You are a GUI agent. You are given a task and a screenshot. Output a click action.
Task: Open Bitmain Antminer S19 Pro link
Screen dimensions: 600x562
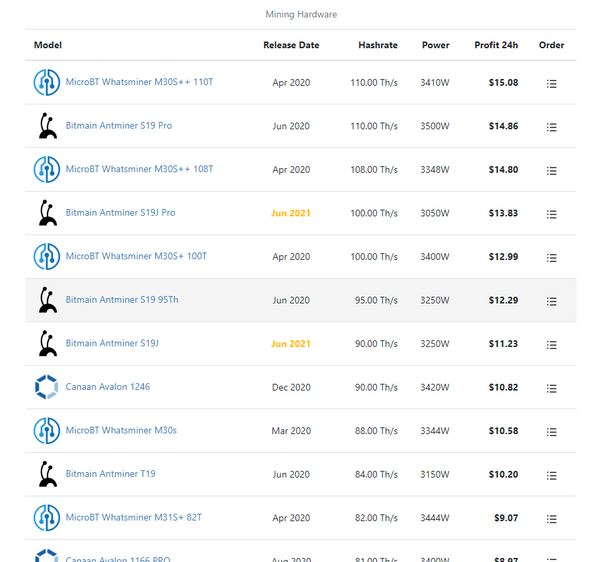tap(119, 125)
